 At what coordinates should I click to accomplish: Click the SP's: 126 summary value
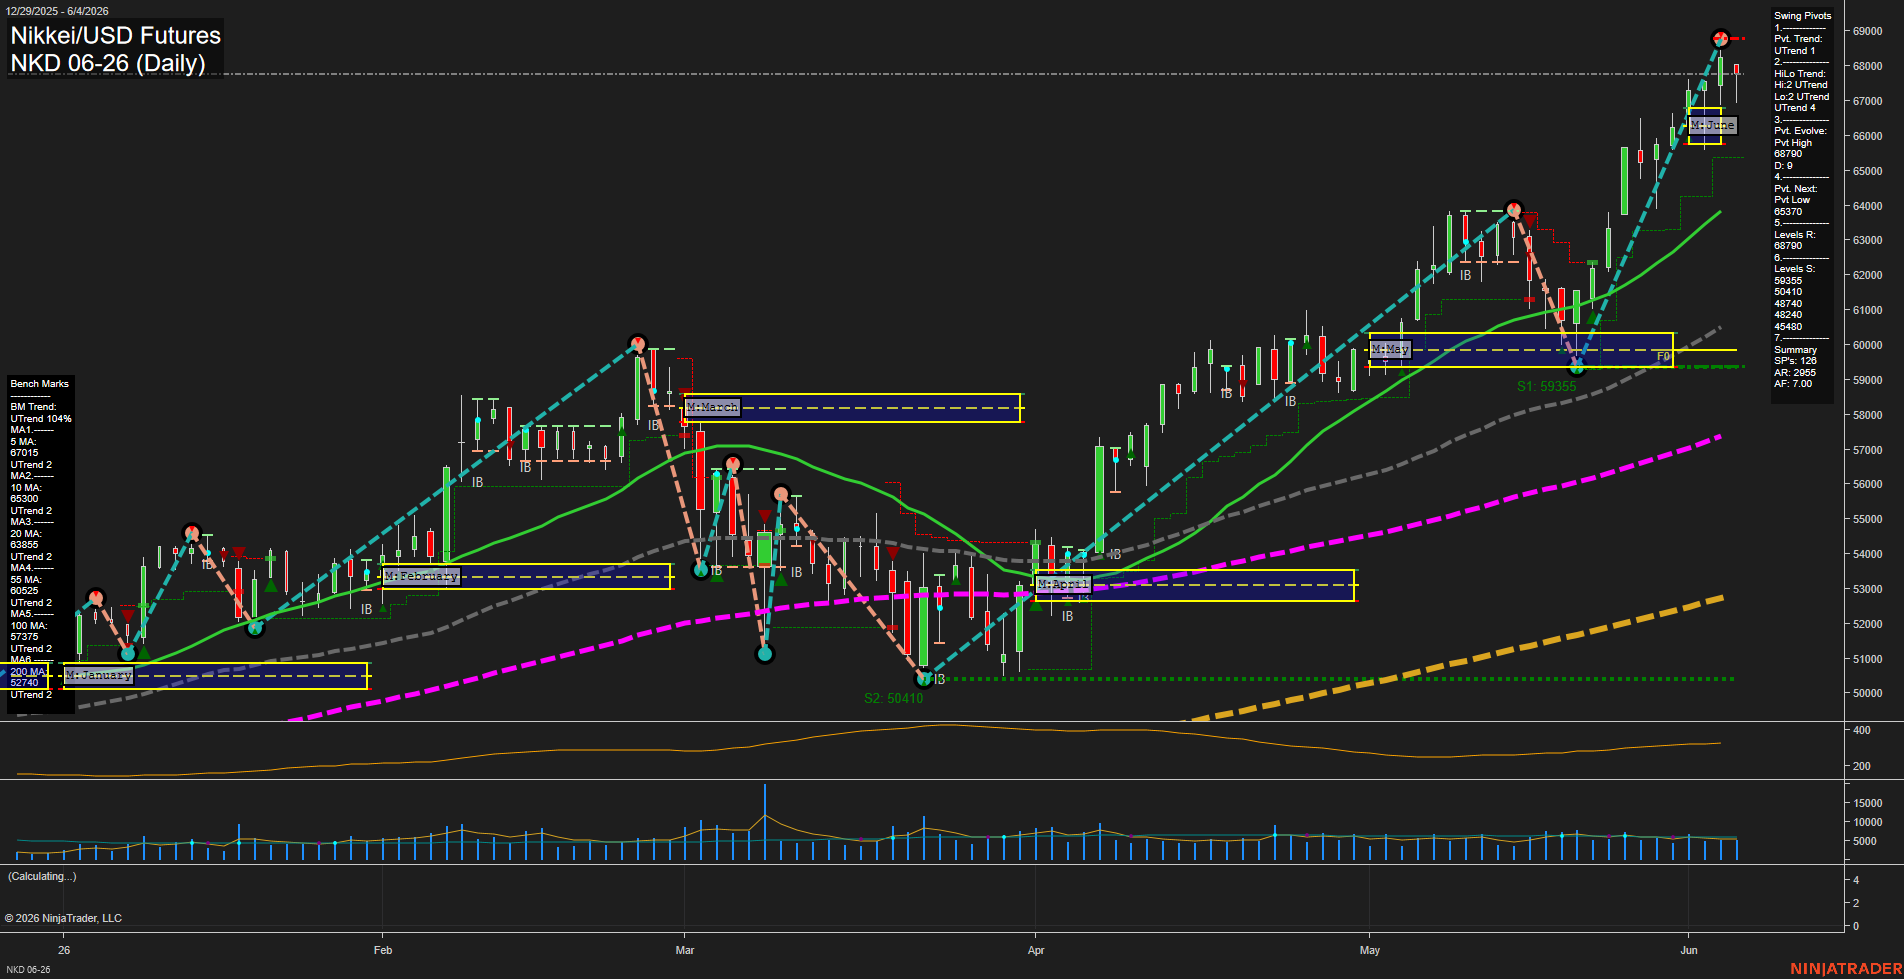click(1795, 361)
